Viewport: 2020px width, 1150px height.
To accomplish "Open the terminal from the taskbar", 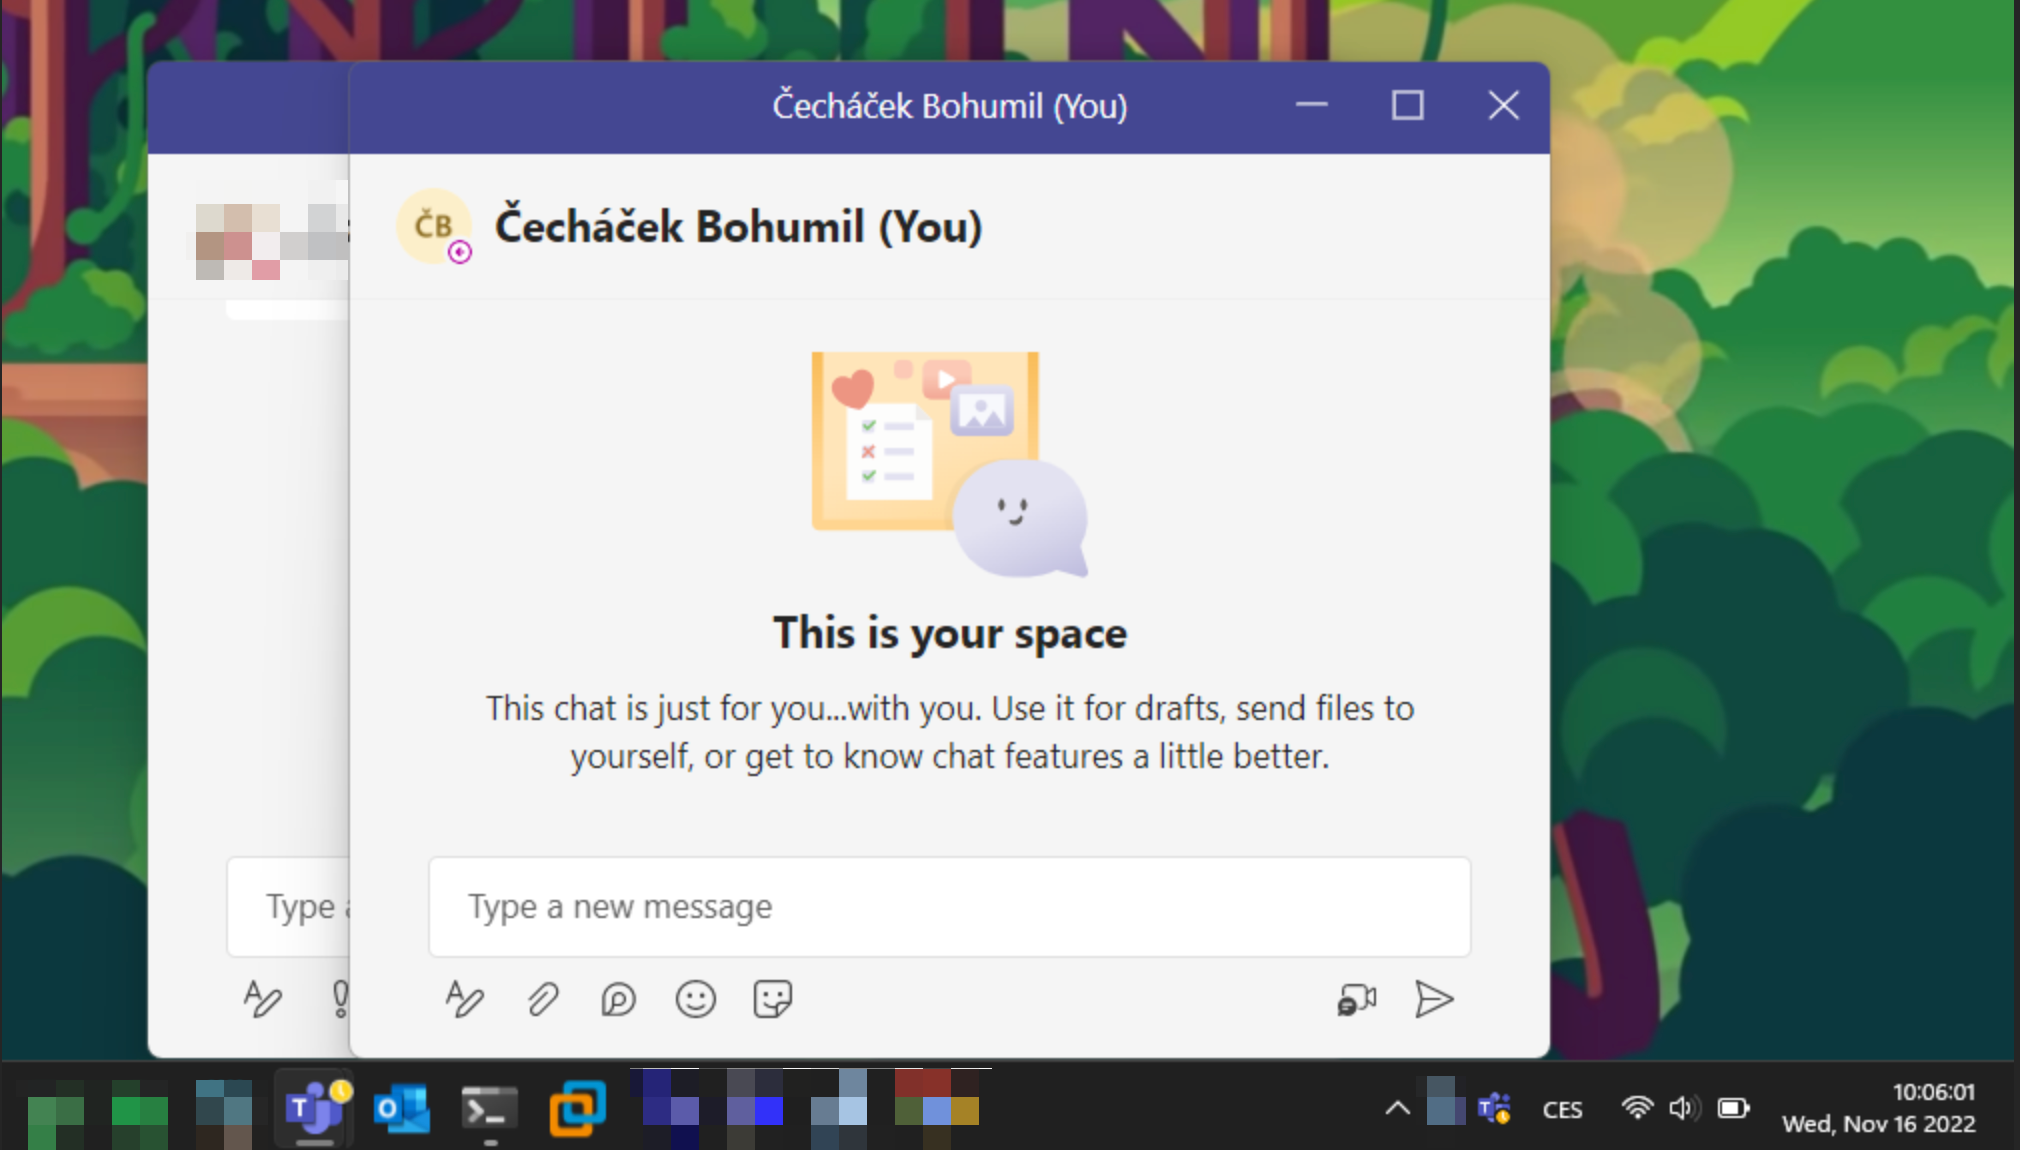I will (x=489, y=1108).
